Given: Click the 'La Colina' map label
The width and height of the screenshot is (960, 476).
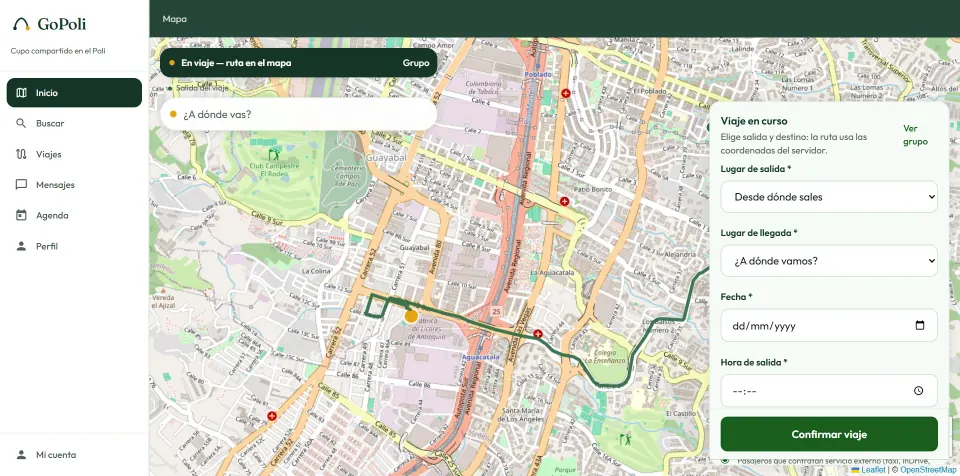Looking at the screenshot, I should point(316,270).
